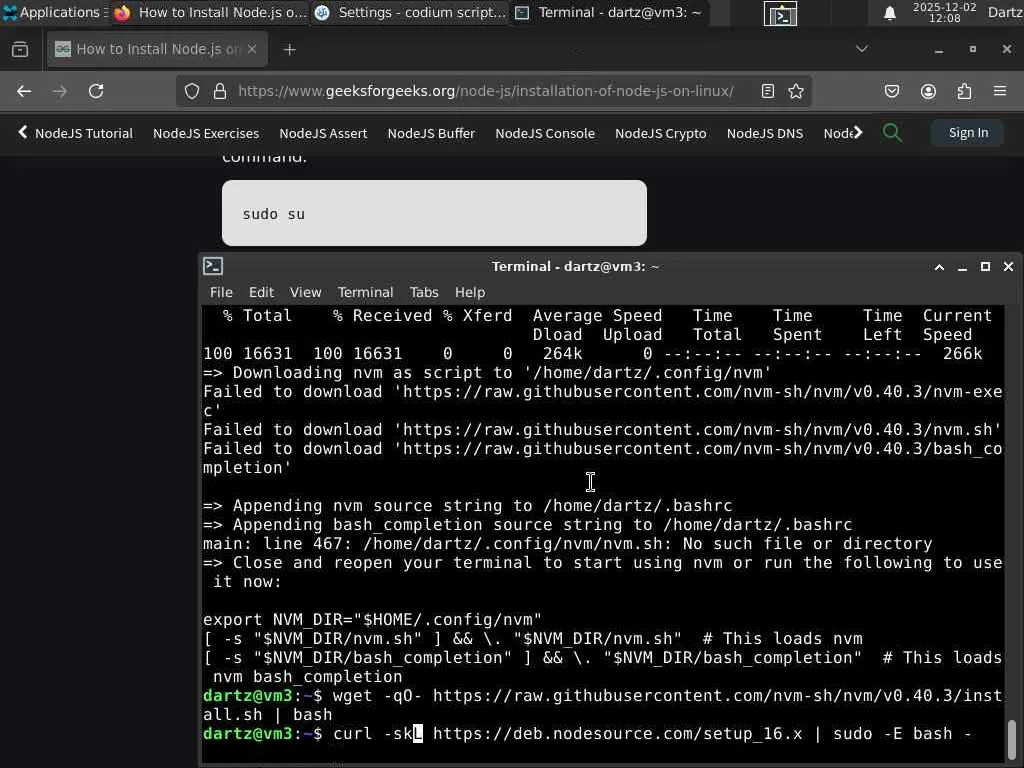Click the 'curl -skL' command line text

click(586, 733)
